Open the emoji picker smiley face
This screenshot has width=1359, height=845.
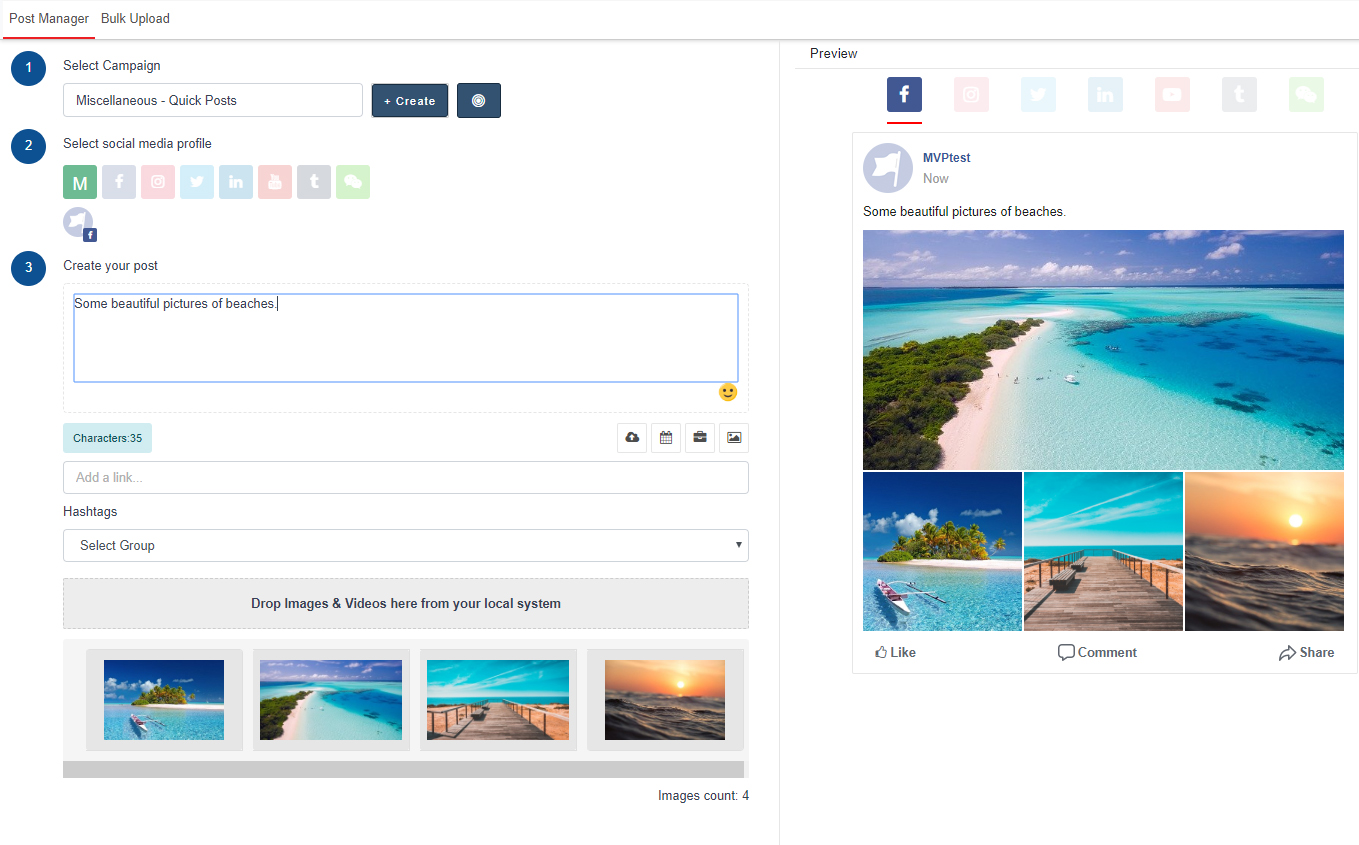[x=728, y=393]
